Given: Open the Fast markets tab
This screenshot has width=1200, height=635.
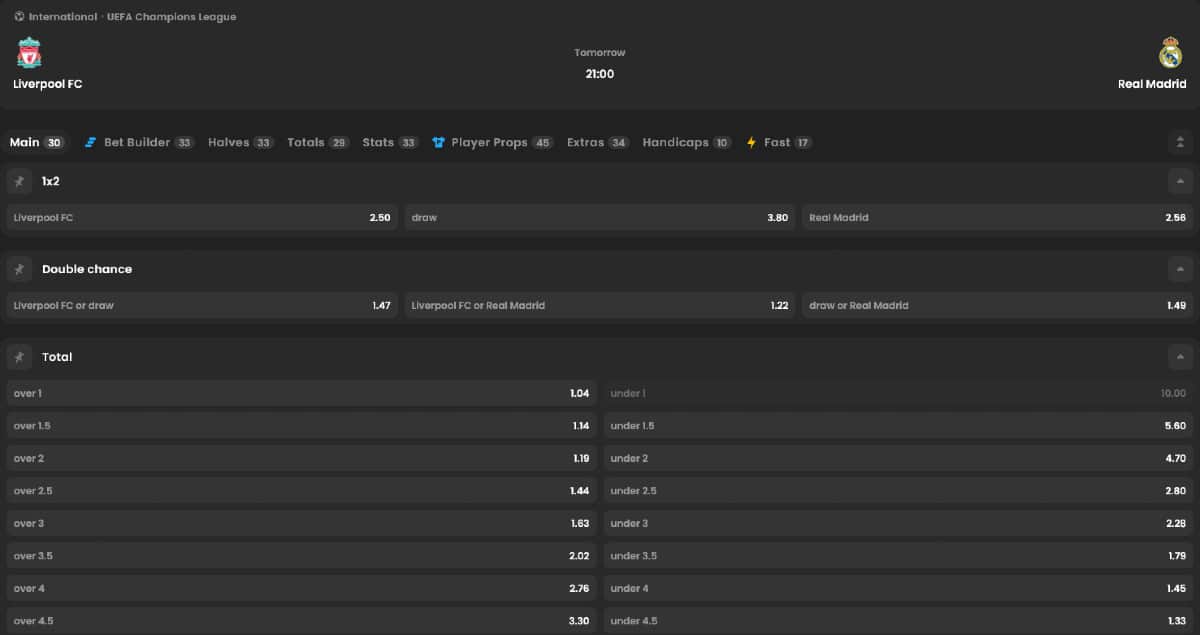Looking at the screenshot, I should point(778,143).
